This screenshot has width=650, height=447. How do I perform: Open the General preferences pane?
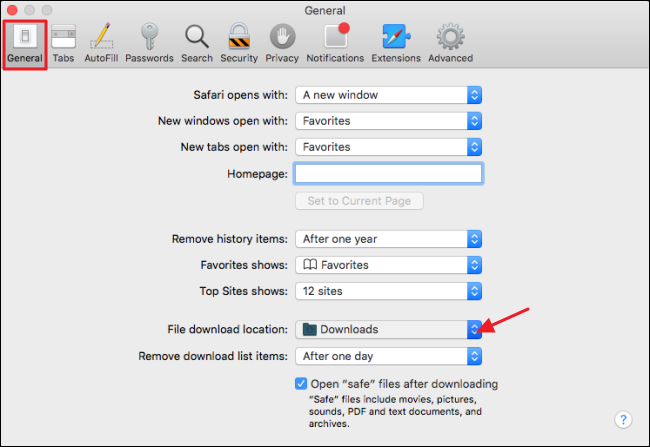coord(25,44)
